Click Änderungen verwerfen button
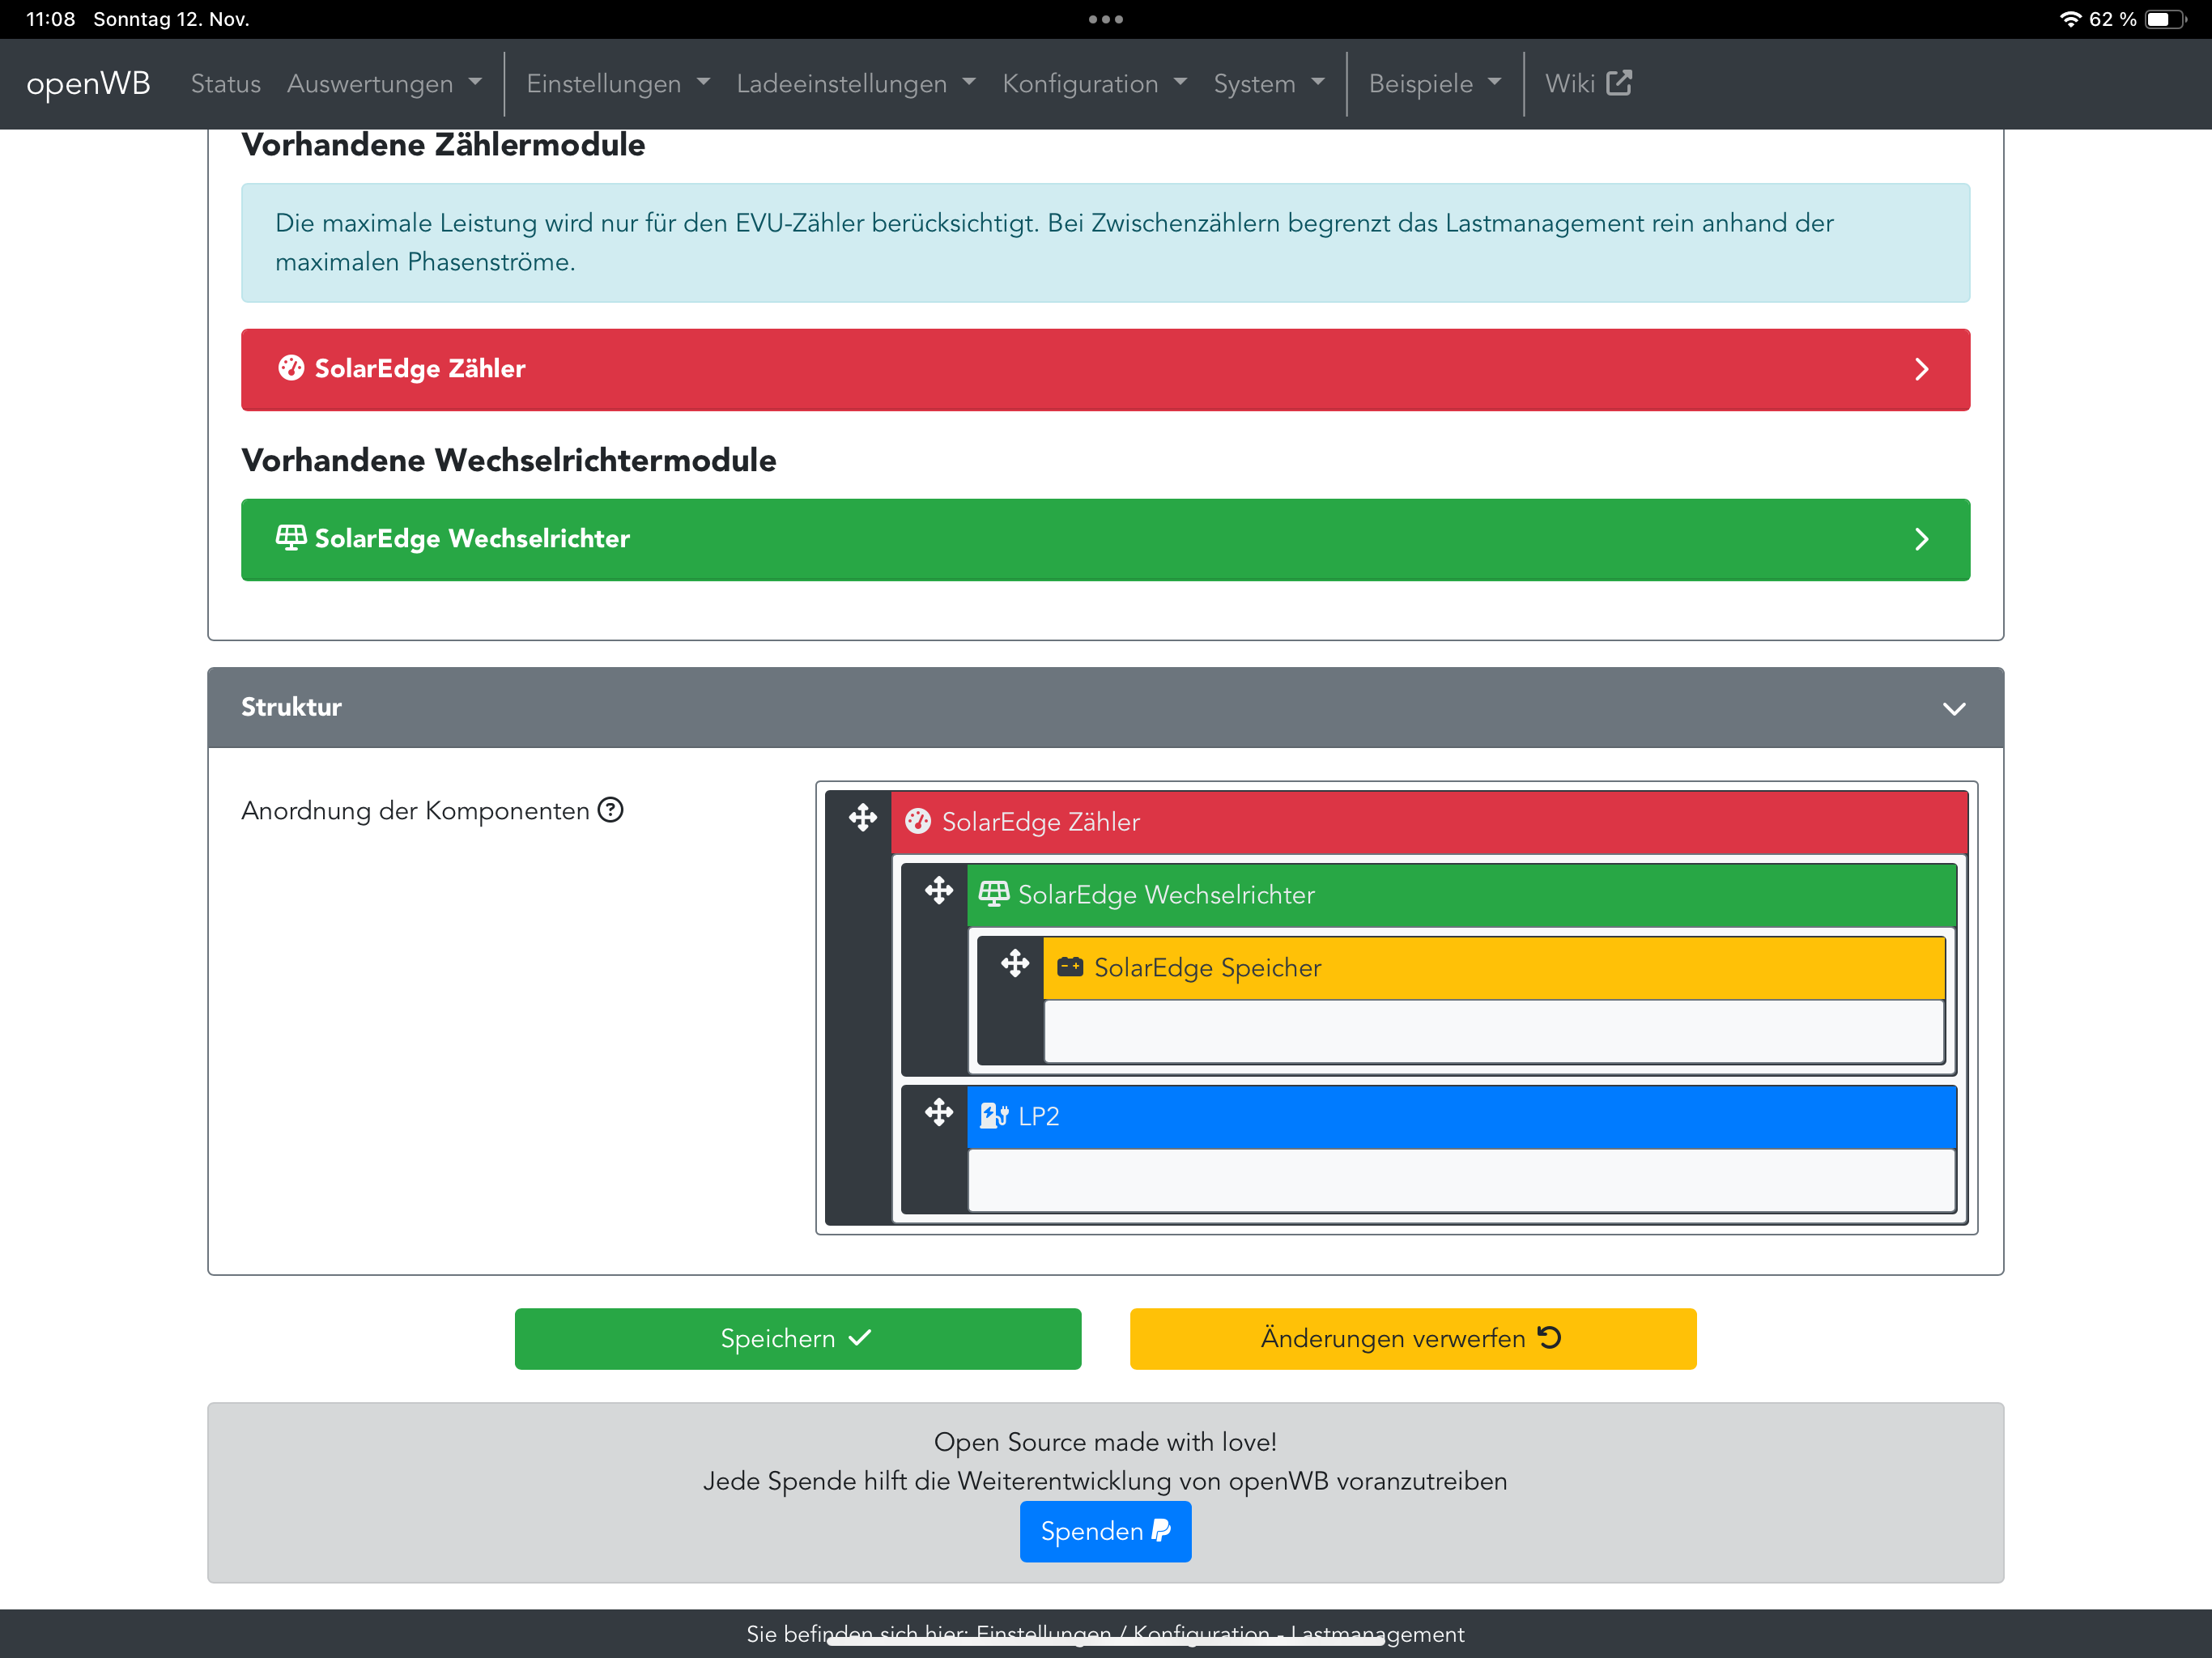Viewport: 2212px width, 1658px height. point(1412,1338)
